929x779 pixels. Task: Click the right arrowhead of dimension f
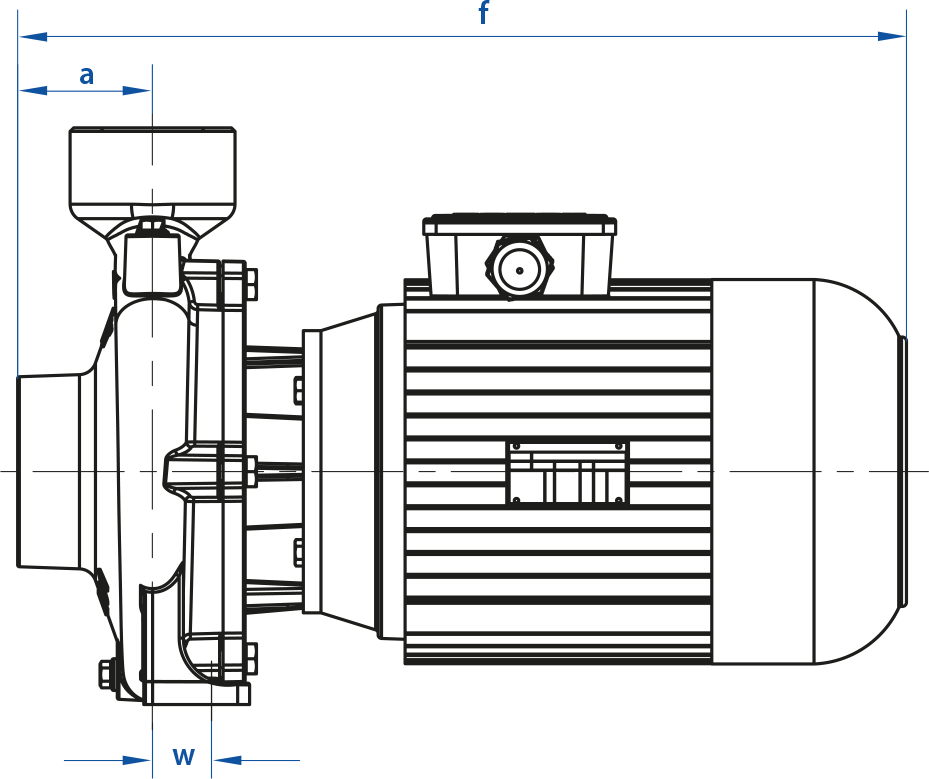pyautogui.click(x=891, y=37)
